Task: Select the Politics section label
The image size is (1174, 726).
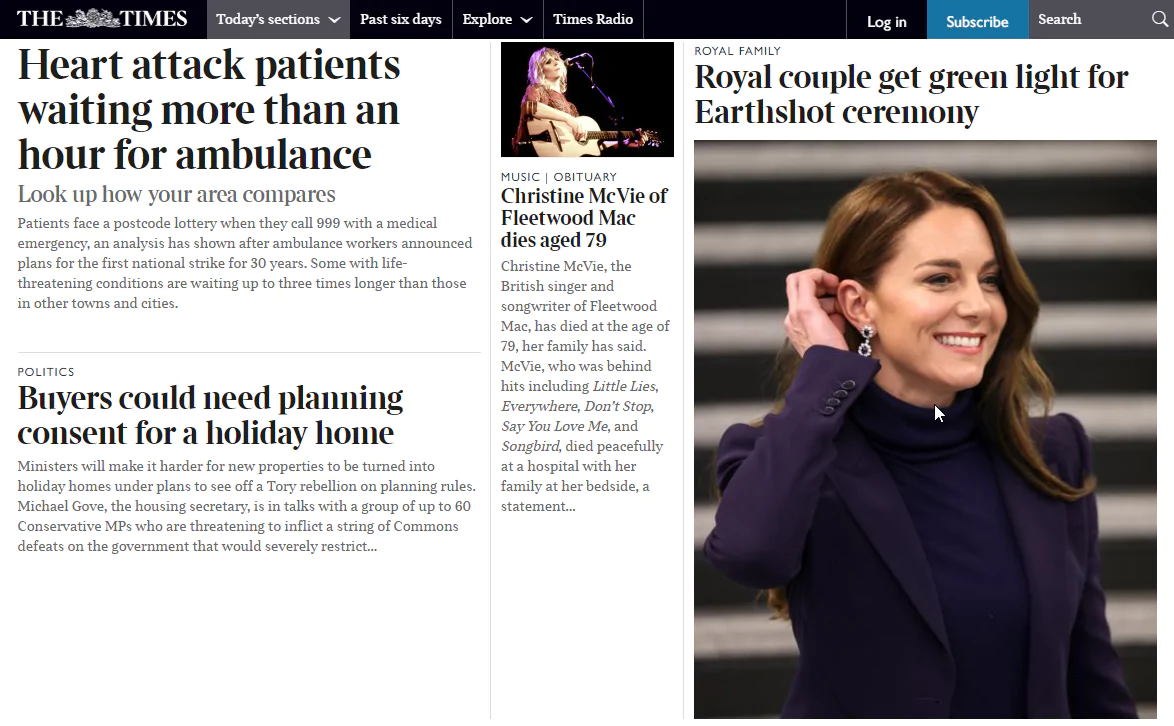Action: point(46,372)
